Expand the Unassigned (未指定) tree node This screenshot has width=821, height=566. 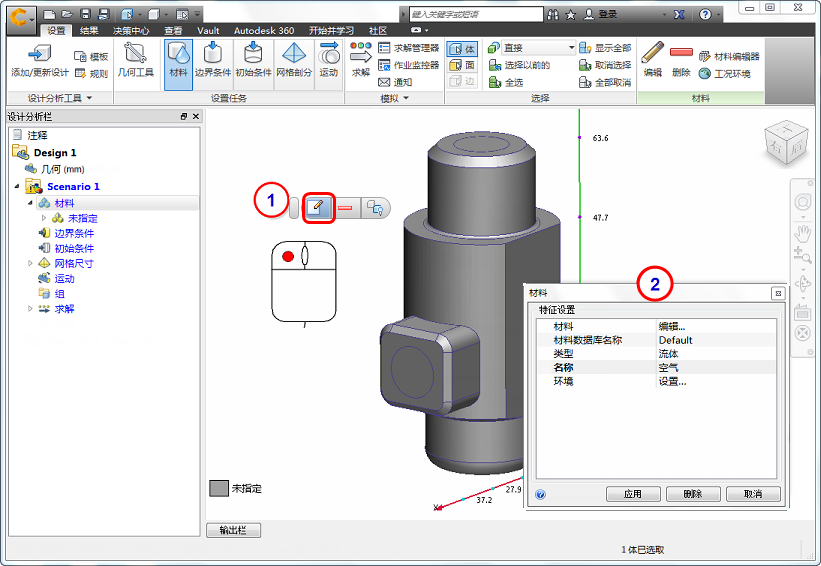[44, 218]
